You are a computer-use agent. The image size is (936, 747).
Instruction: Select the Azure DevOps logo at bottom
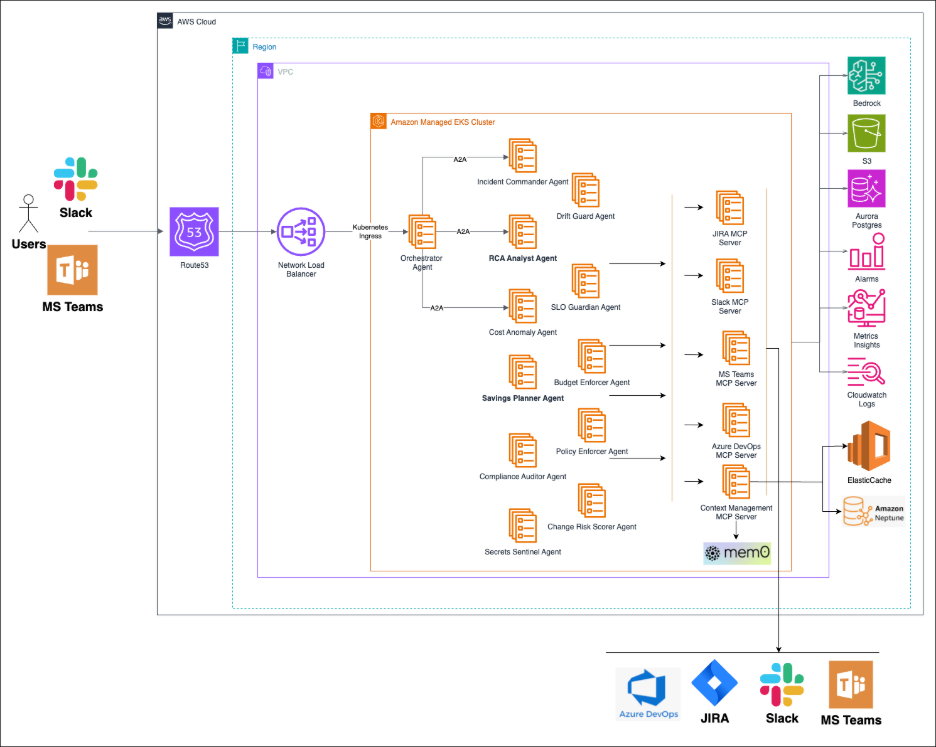click(x=648, y=688)
